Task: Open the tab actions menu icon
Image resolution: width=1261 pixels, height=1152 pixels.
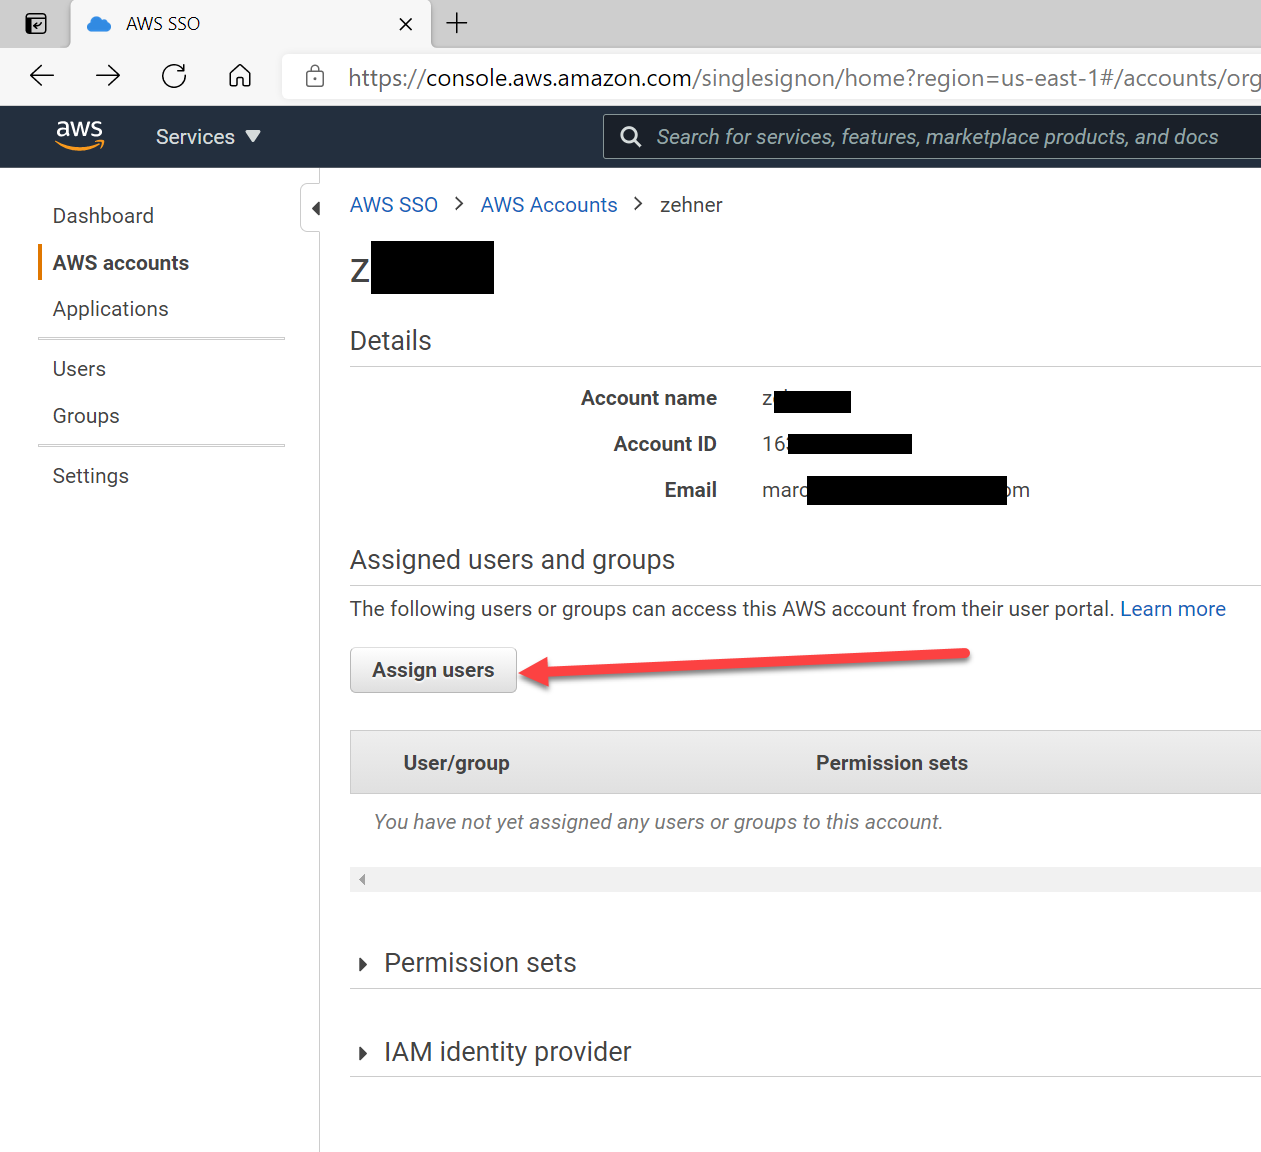Action: pyautogui.click(x=36, y=24)
